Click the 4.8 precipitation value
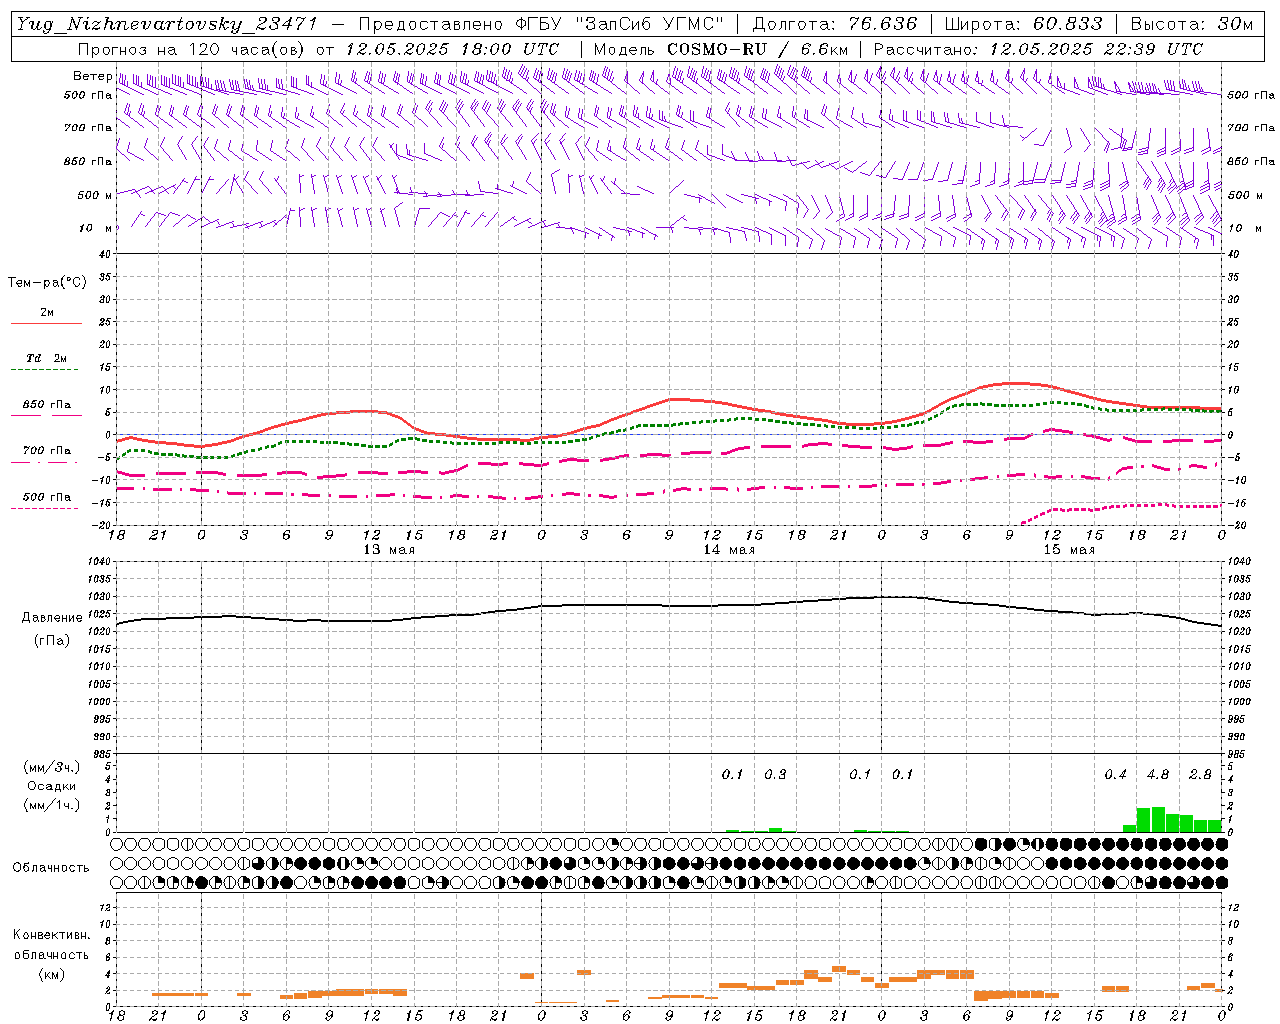 [1158, 774]
